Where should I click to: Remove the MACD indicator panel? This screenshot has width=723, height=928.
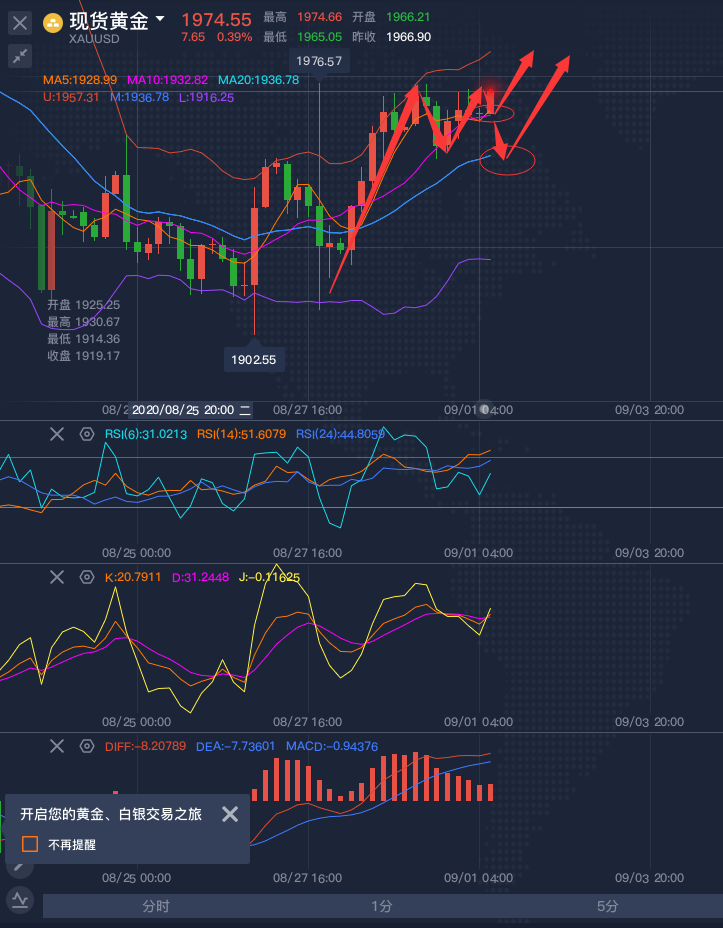click(x=57, y=746)
